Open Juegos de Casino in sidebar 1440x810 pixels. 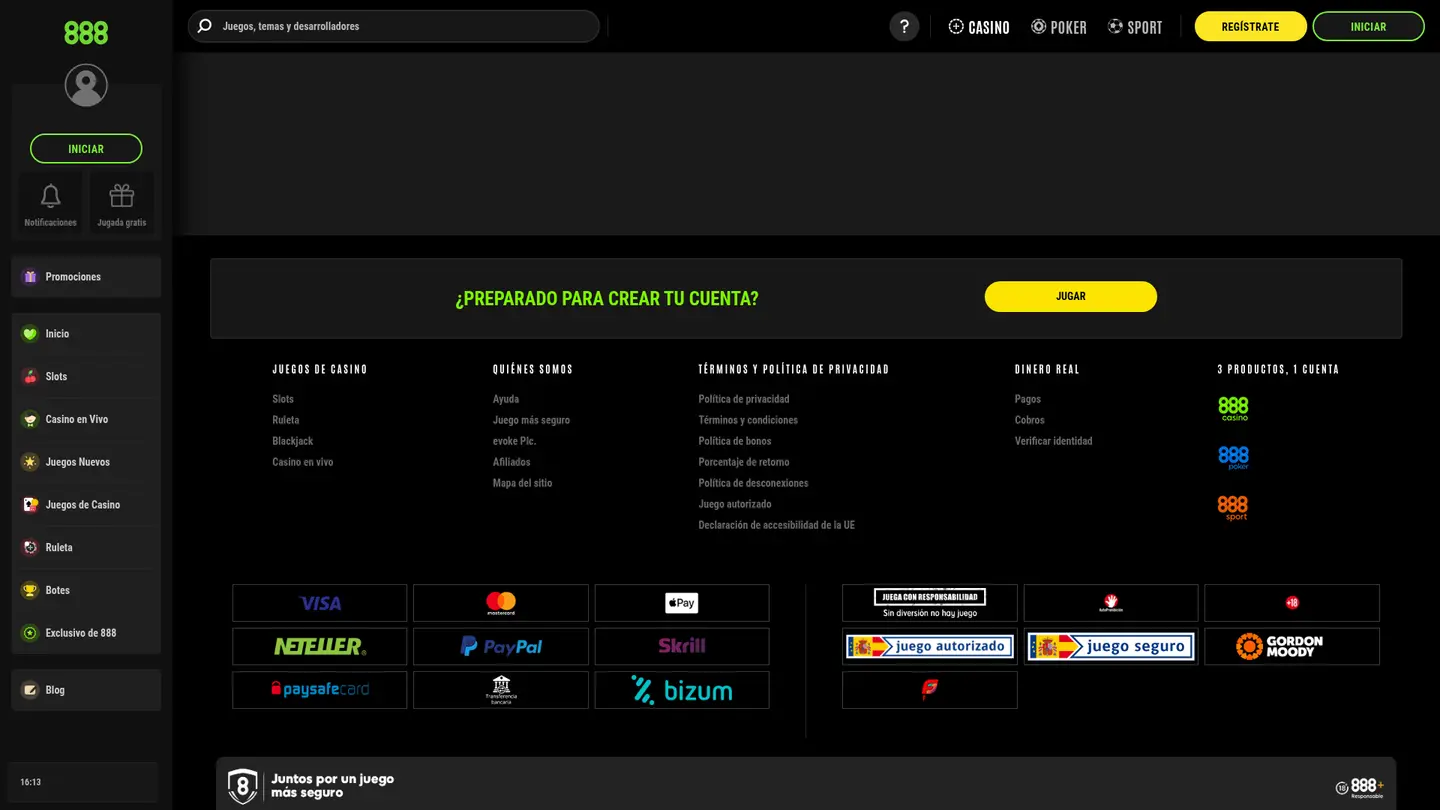pos(86,505)
